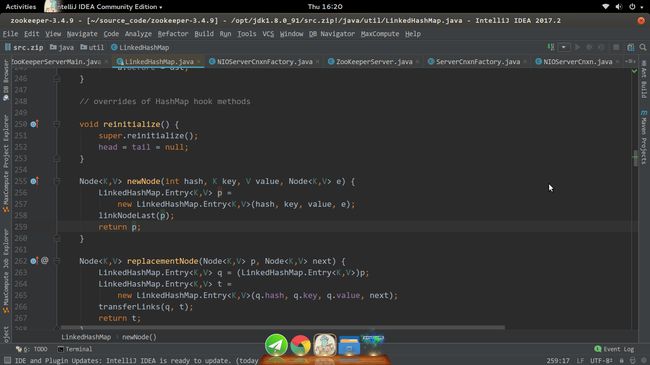Viewport: 650px width, 365px height.
Task: Switch to the NIOServerCnxnFactory.java tab
Action: 264,62
